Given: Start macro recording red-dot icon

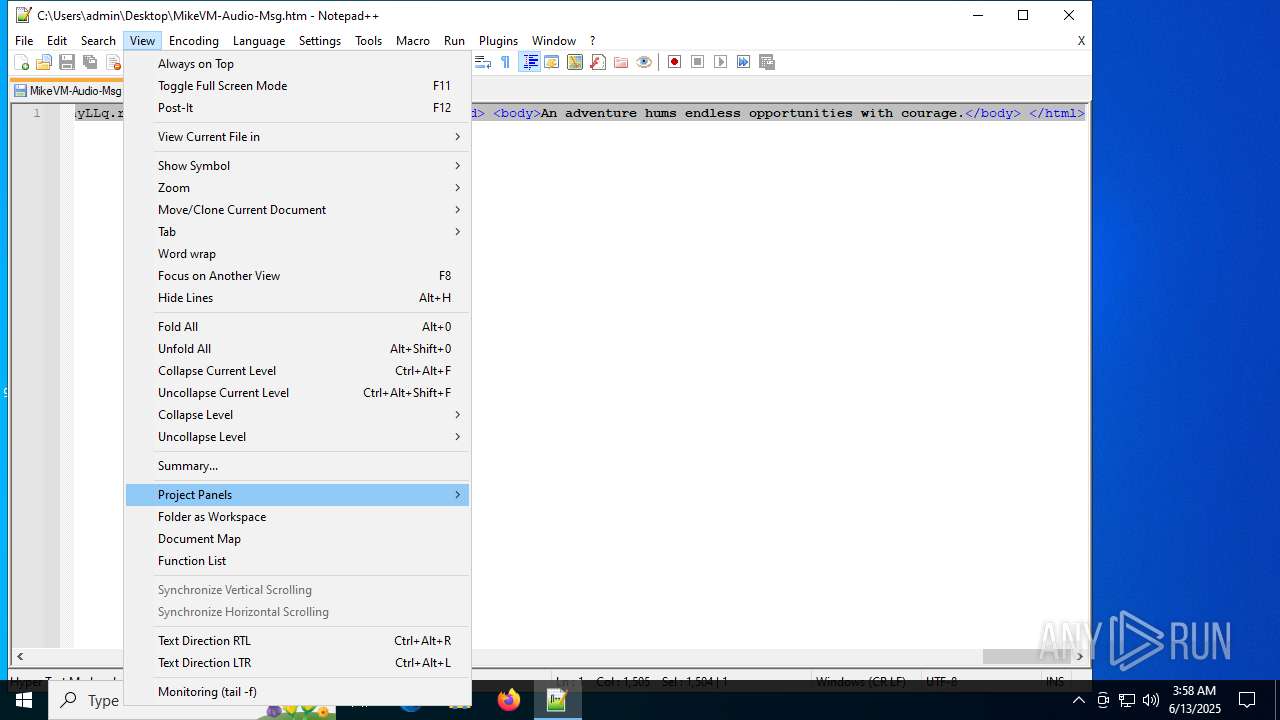Looking at the screenshot, I should [674, 62].
